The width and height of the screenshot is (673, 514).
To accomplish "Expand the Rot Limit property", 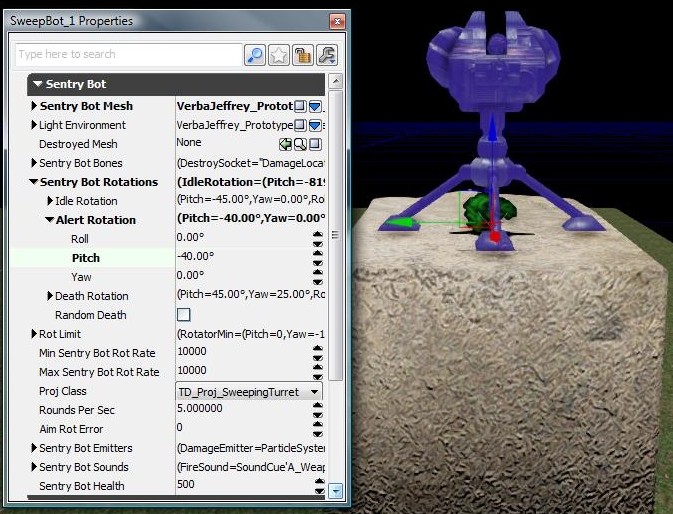I will (x=34, y=334).
